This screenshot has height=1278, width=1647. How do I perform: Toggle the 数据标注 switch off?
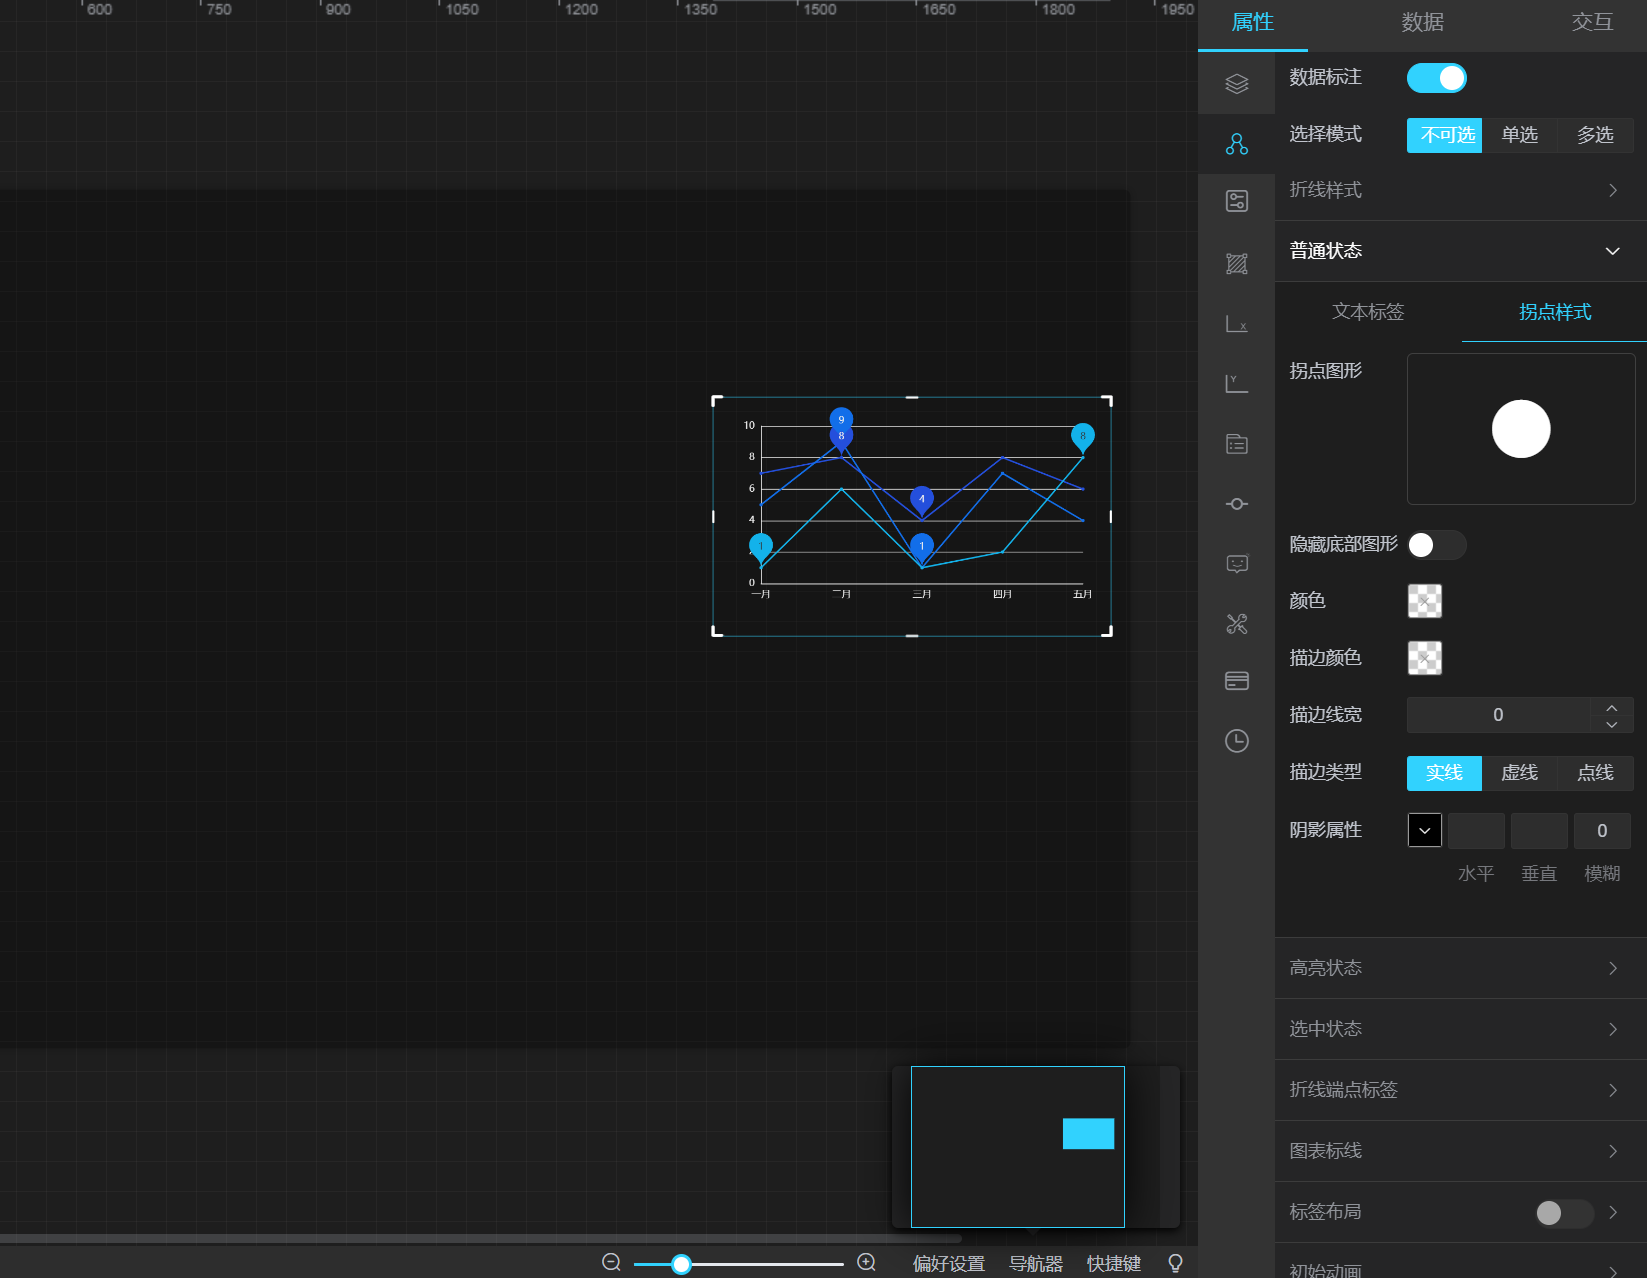coord(1436,78)
